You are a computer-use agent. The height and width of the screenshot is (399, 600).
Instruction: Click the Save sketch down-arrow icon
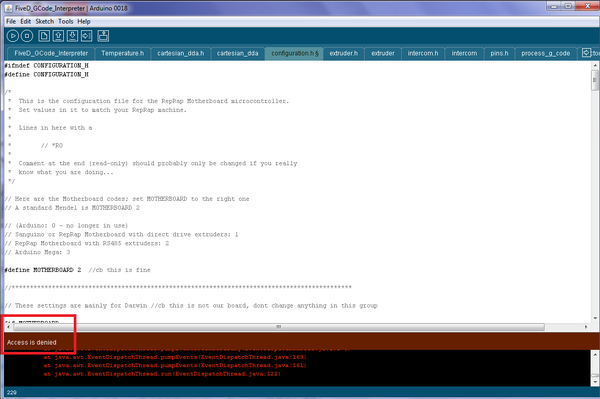pos(72,36)
